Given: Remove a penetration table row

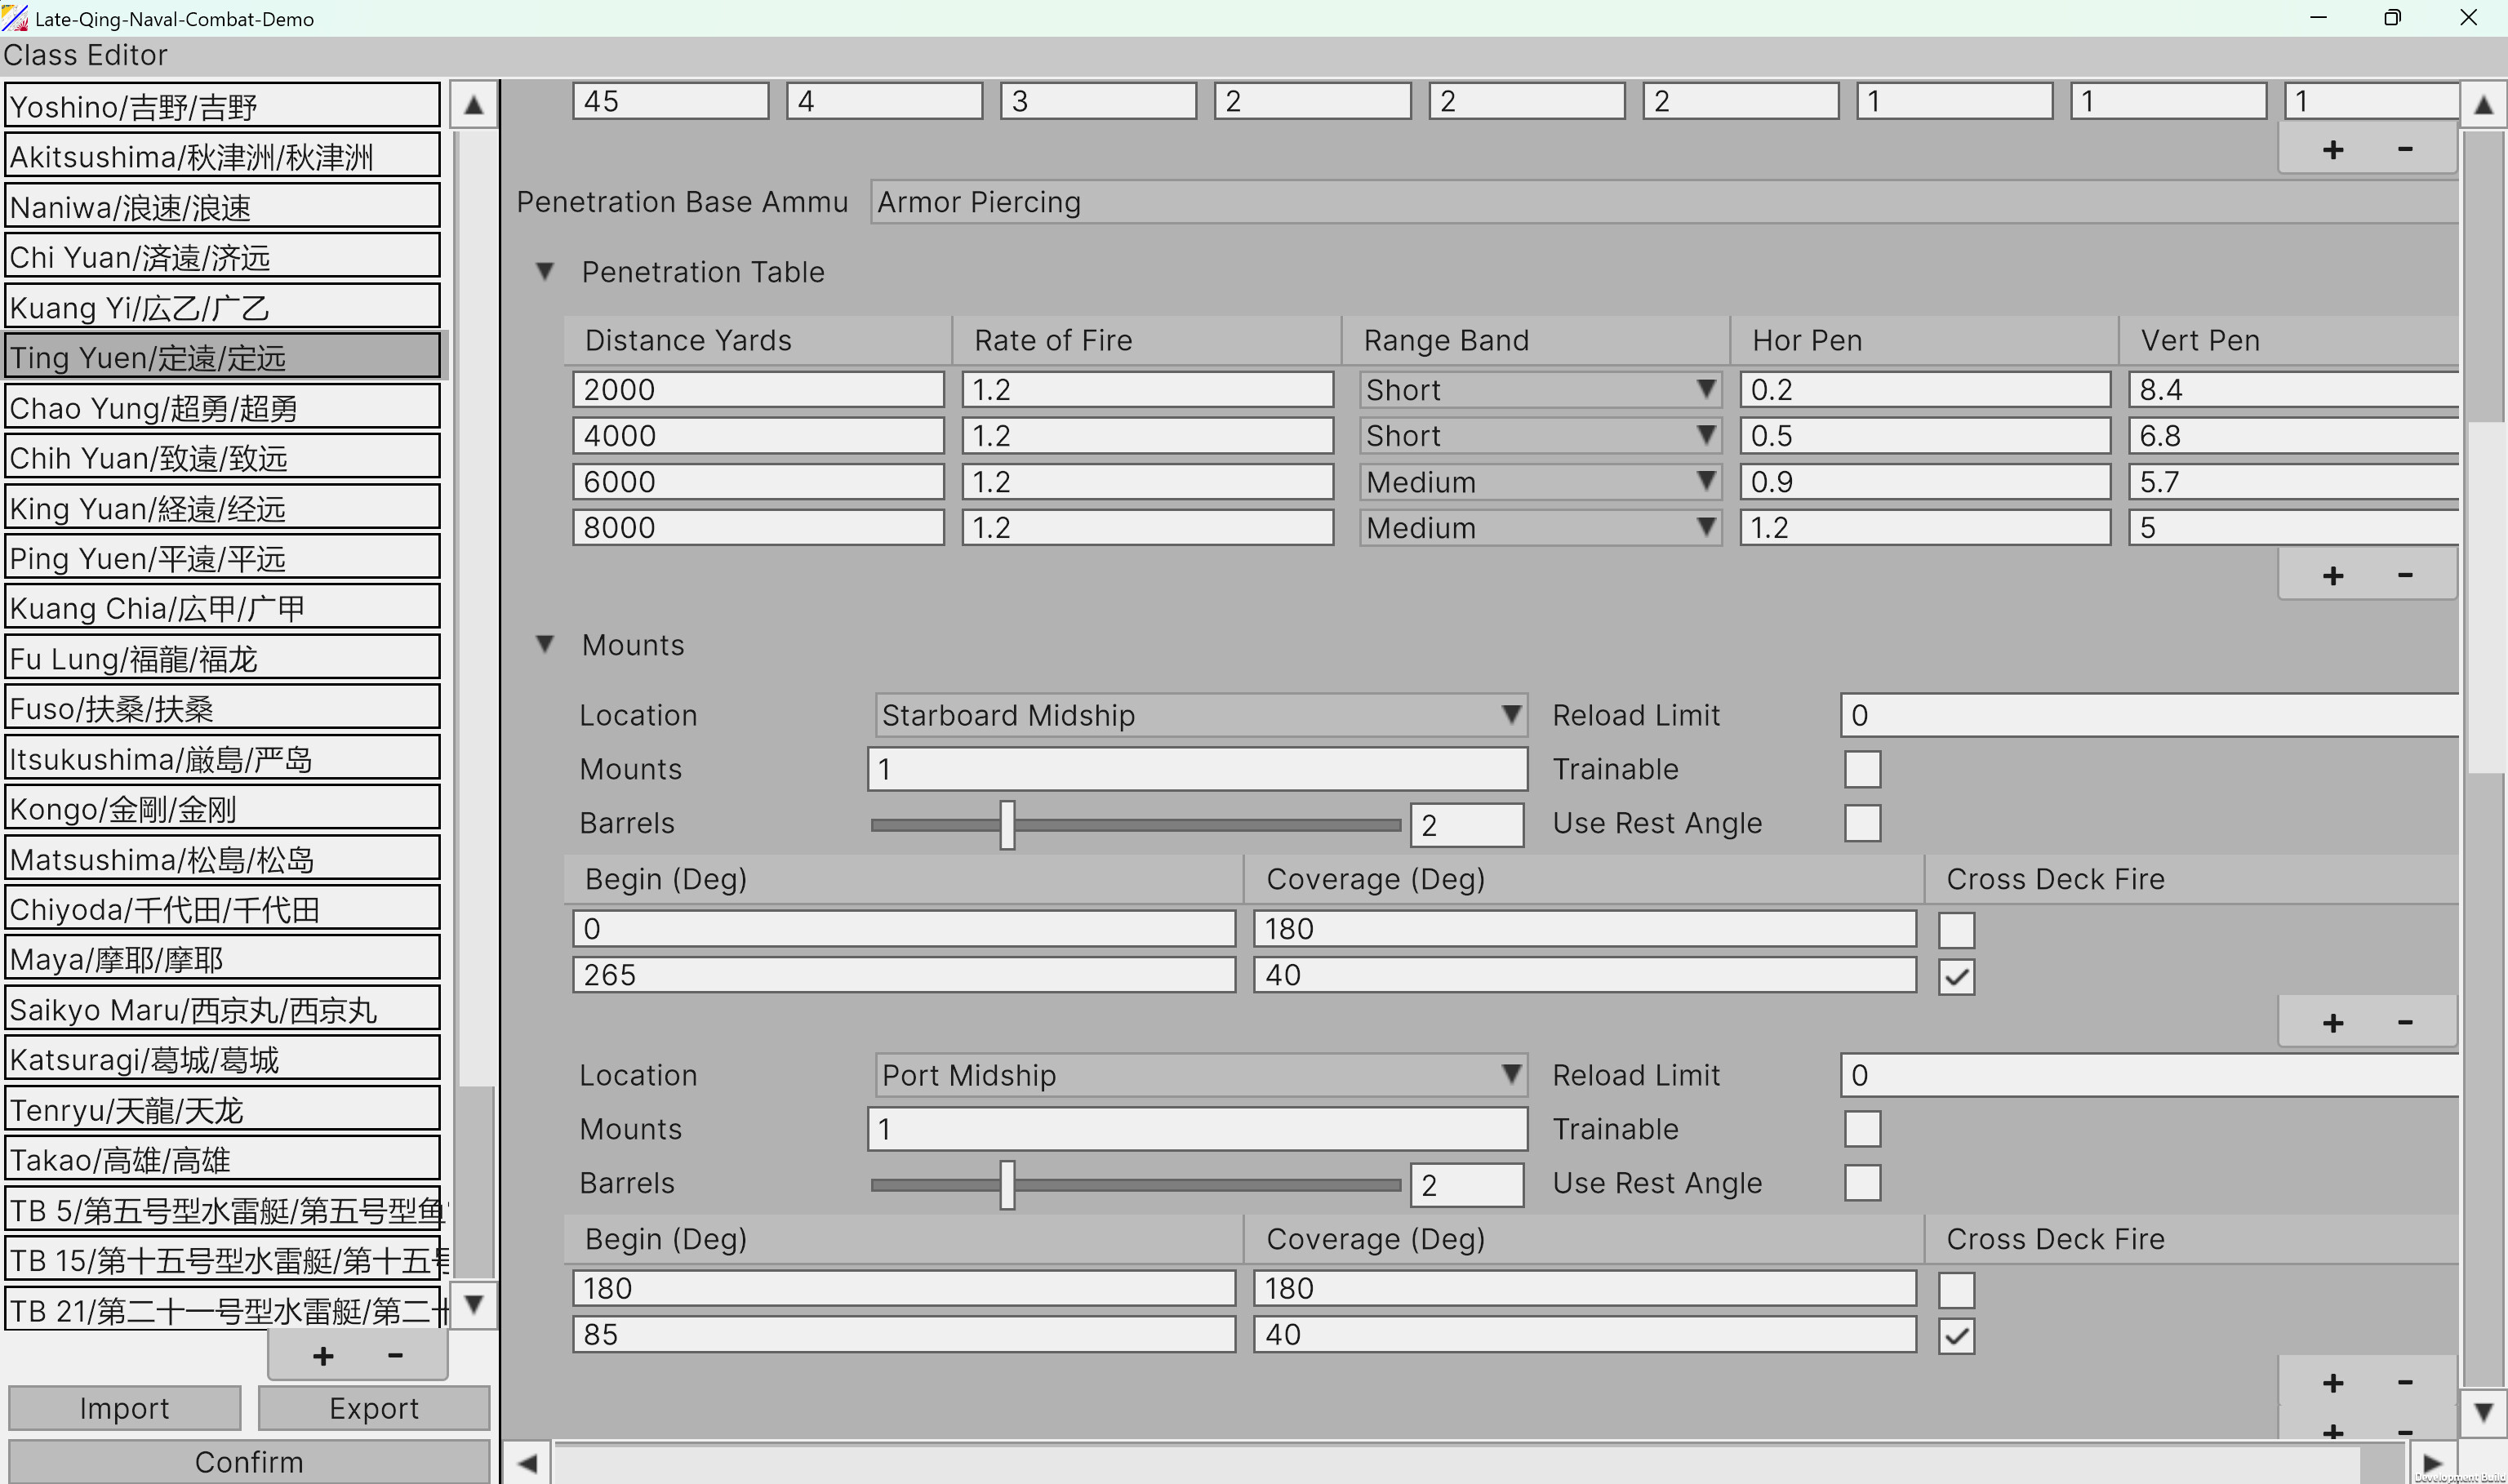Looking at the screenshot, I should tap(2405, 574).
